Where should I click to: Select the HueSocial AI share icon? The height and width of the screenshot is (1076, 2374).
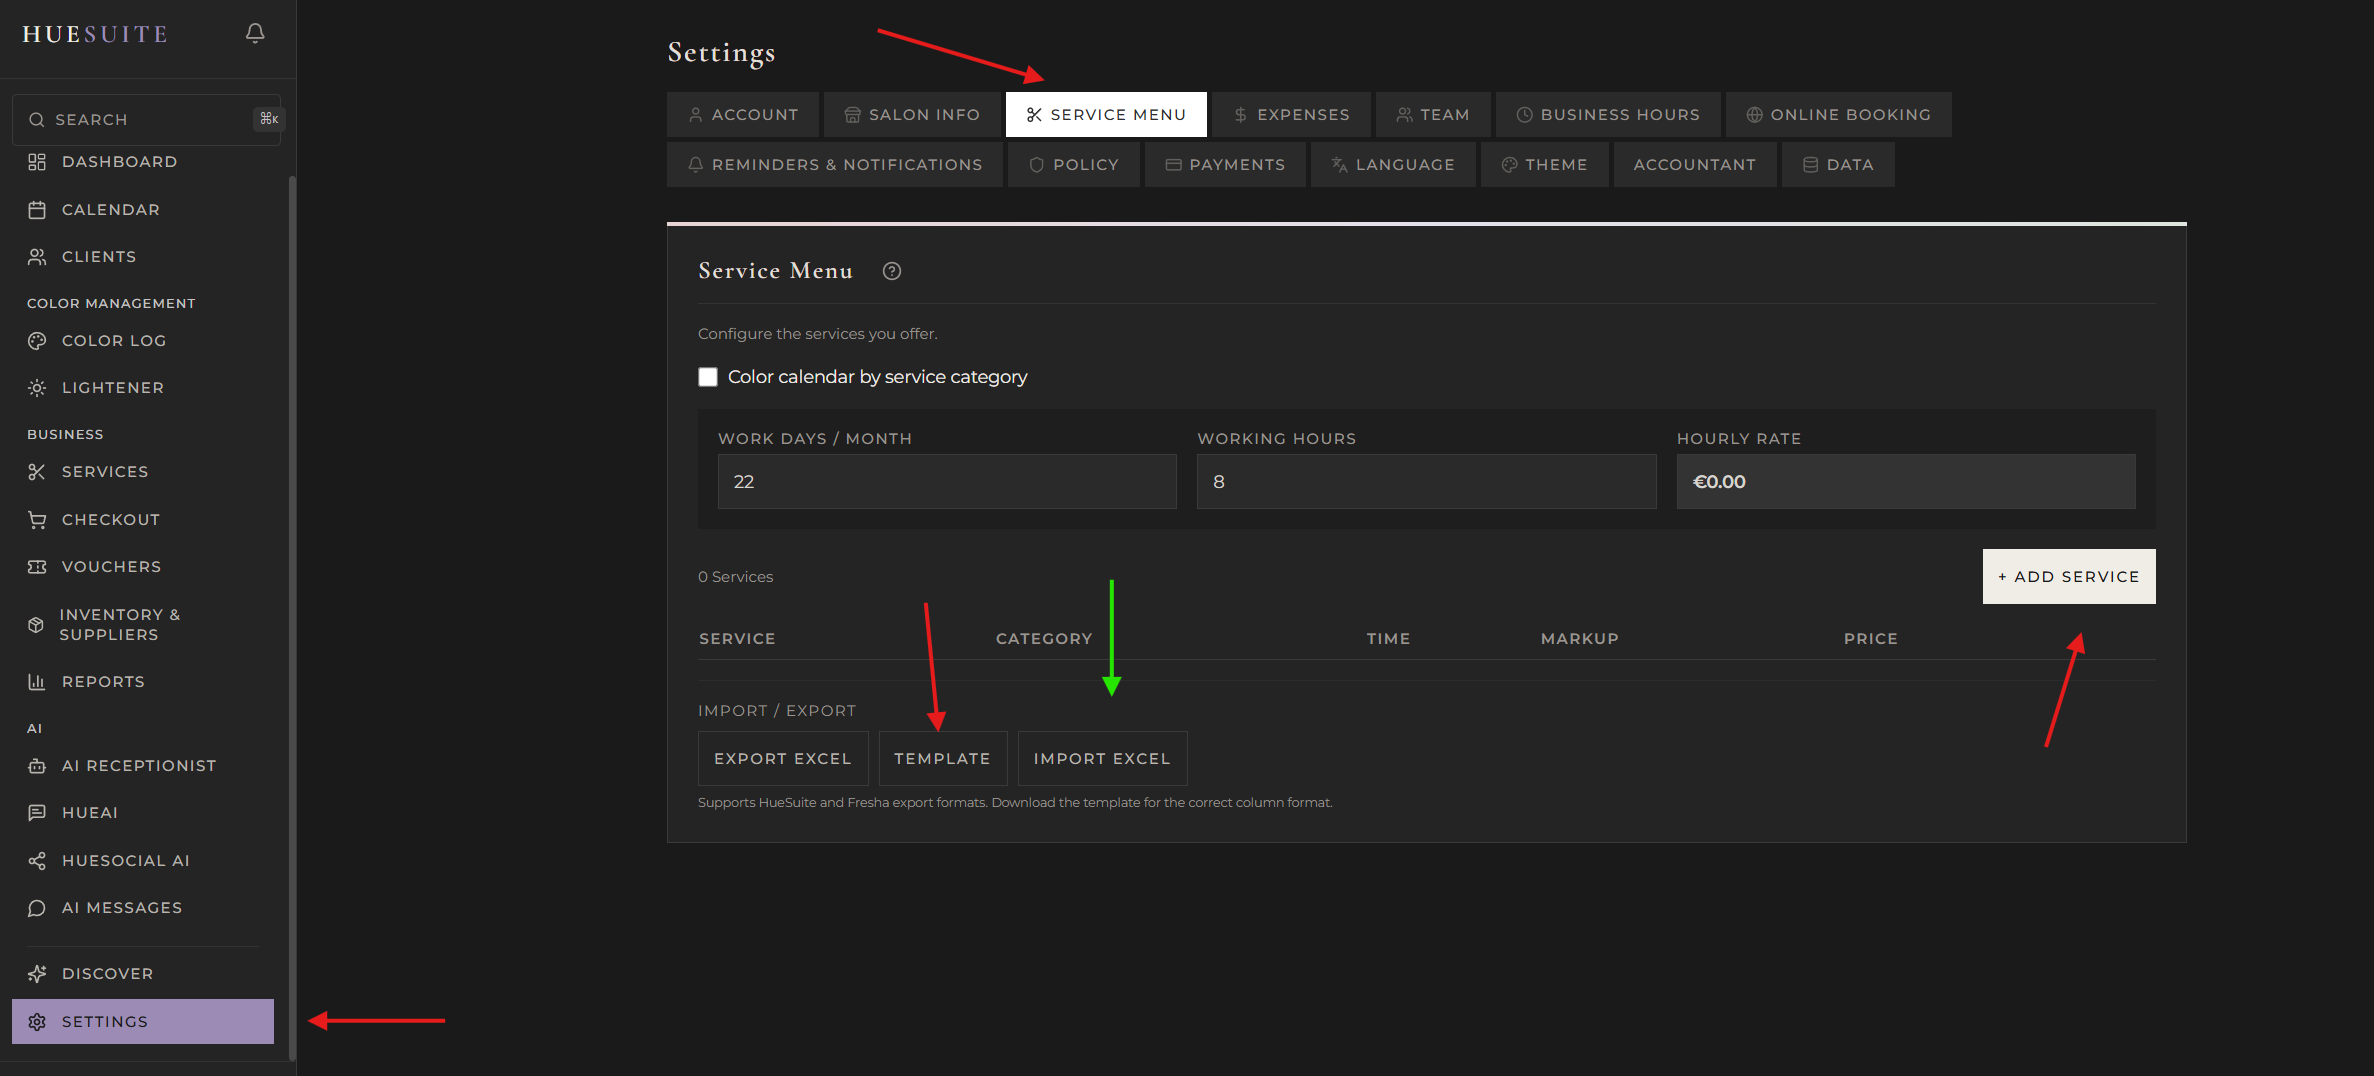37,860
